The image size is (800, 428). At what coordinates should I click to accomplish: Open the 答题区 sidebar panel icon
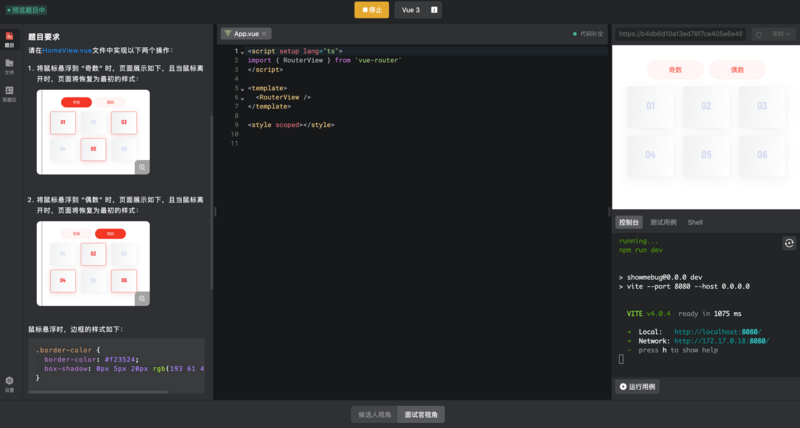(x=9, y=94)
